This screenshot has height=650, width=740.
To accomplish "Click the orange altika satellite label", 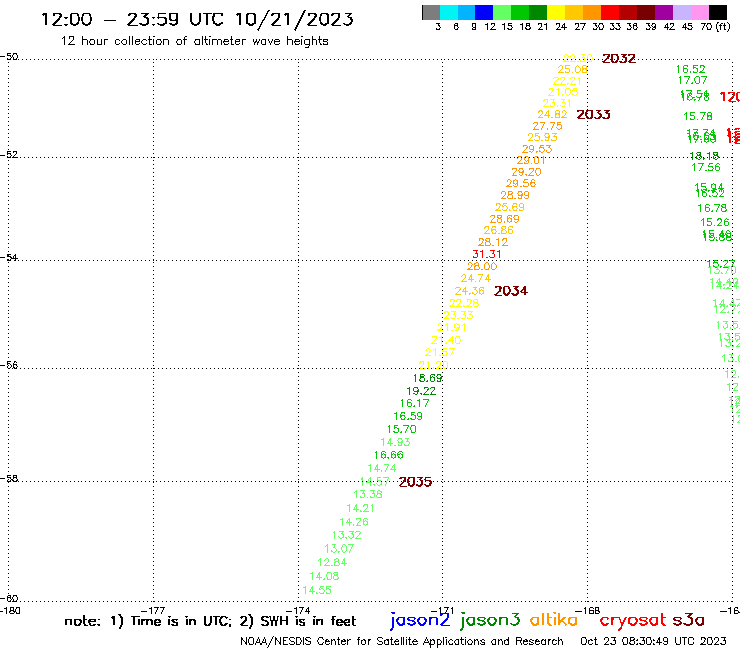I will [554, 620].
